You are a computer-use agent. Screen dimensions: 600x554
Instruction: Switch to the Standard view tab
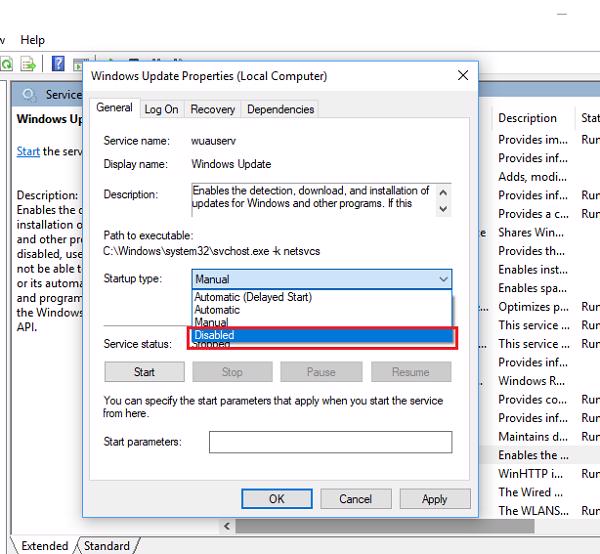click(107, 546)
